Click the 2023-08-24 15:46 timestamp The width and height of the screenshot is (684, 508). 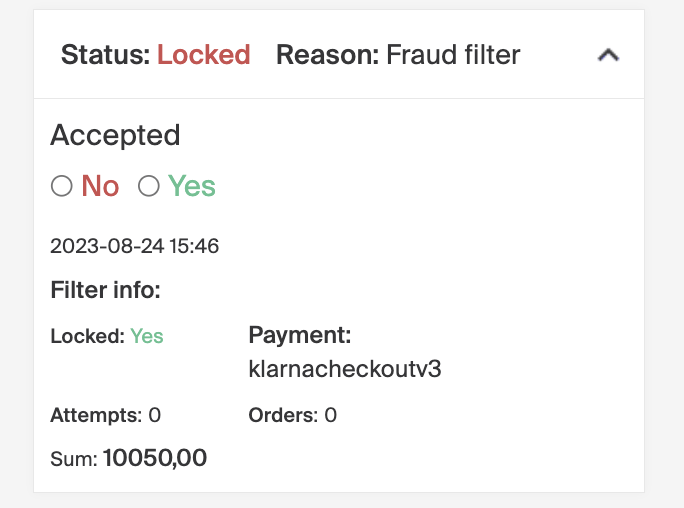pos(135,245)
